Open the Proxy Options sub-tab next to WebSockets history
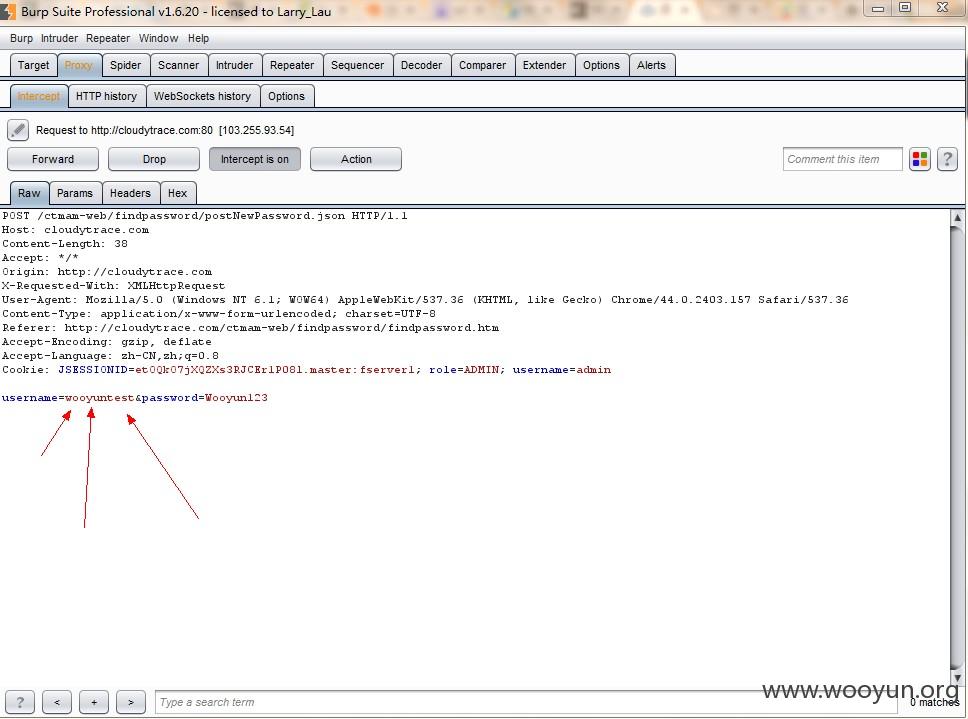 (x=286, y=96)
